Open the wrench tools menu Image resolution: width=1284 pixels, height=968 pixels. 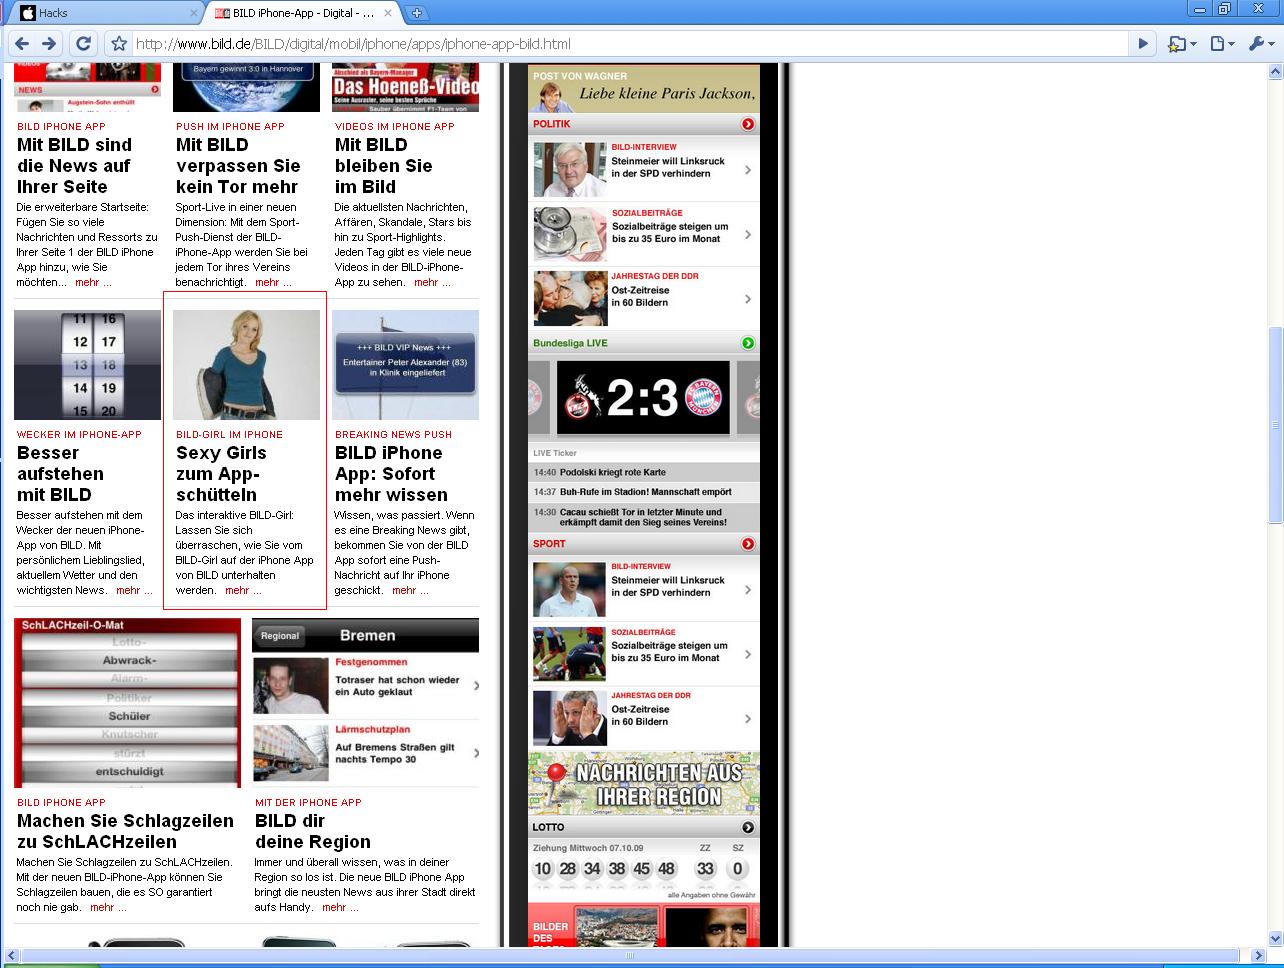click(1262, 44)
